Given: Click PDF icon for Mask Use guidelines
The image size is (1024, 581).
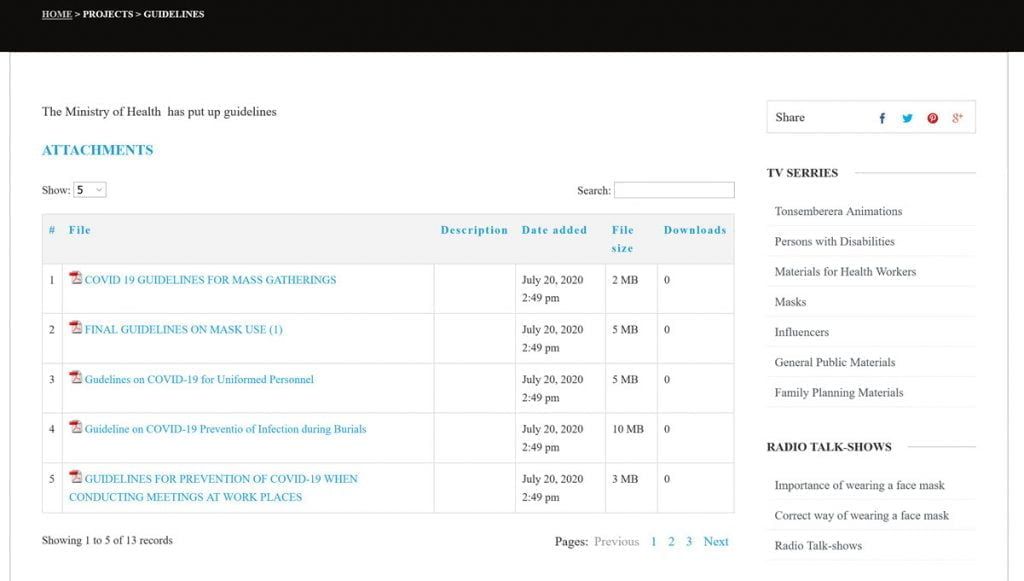Looking at the screenshot, I should [x=76, y=328].
